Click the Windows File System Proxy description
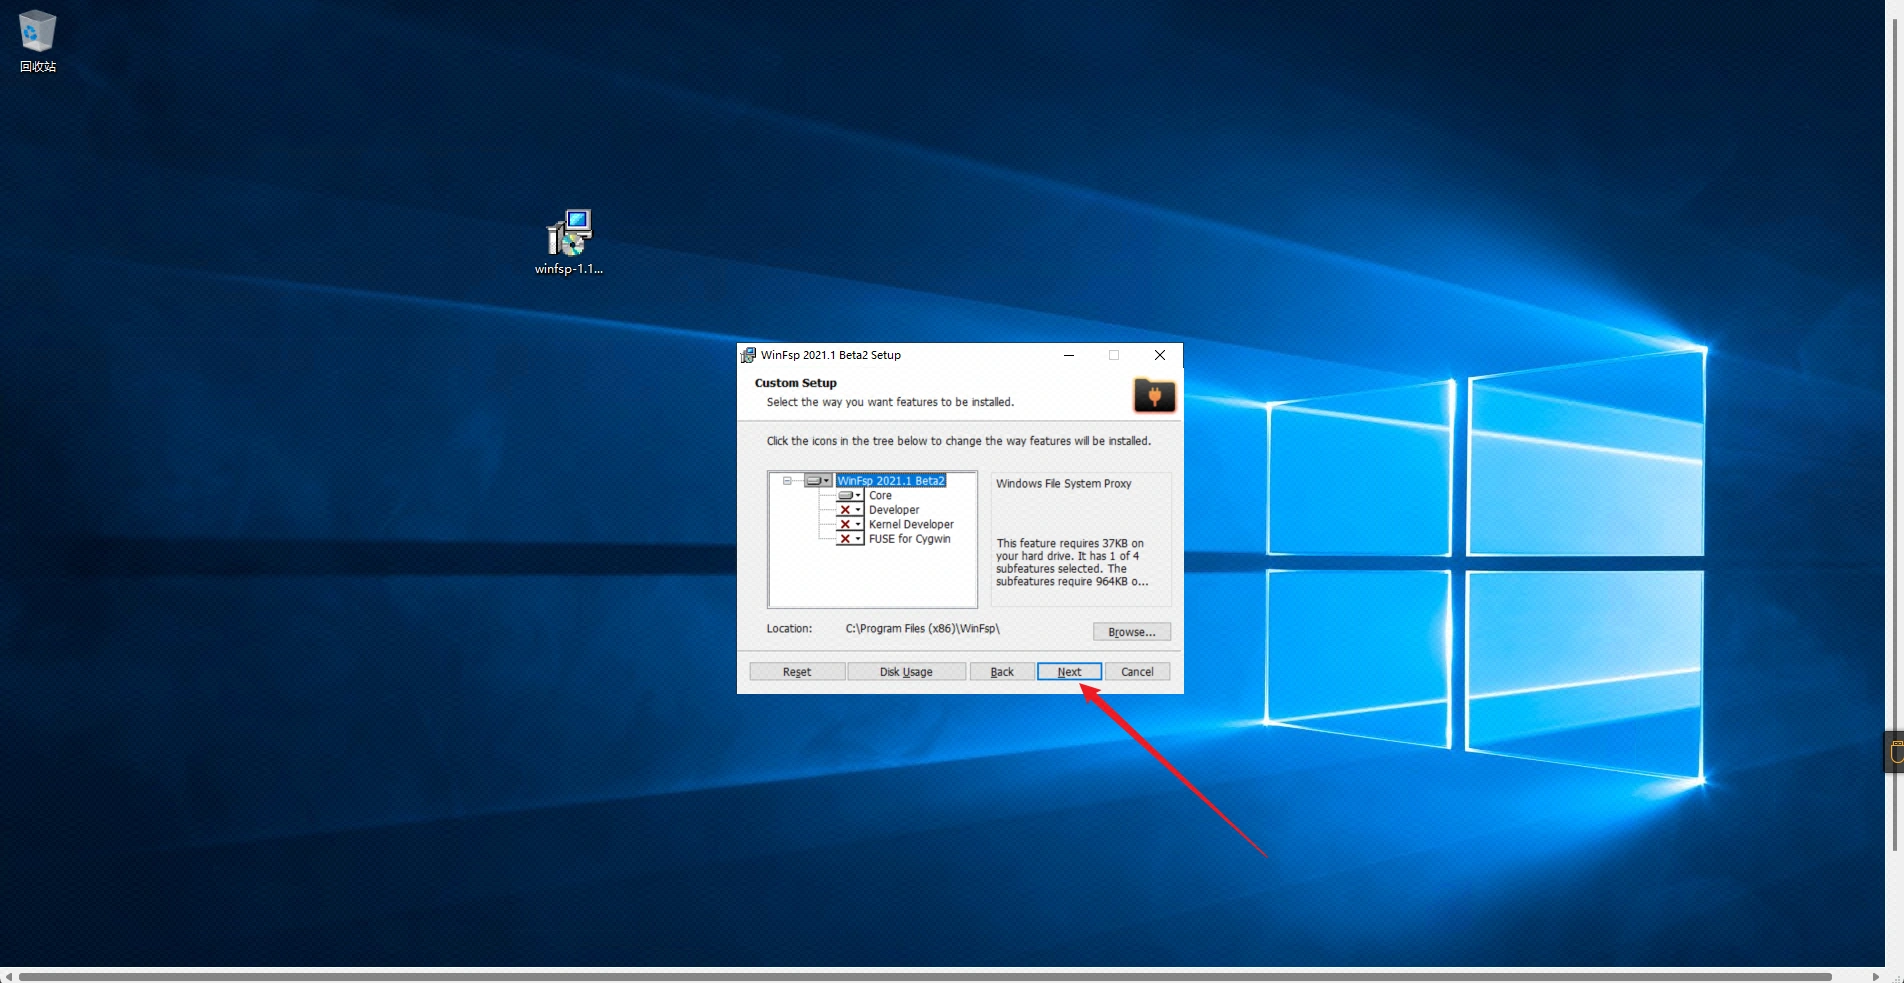This screenshot has width=1904, height=983. (x=1063, y=484)
